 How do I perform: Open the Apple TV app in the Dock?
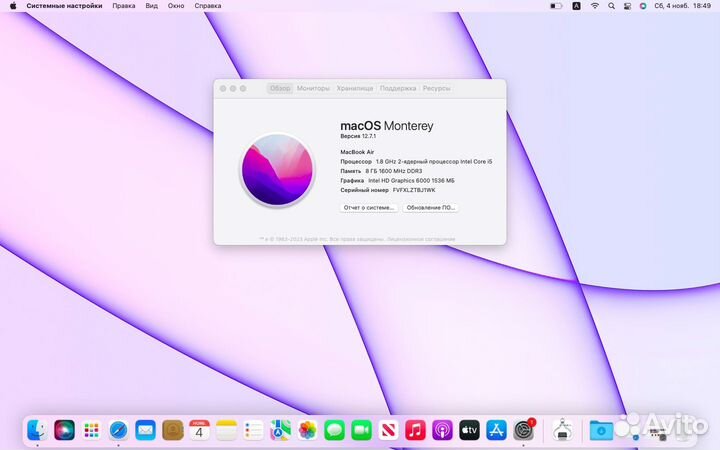point(469,430)
